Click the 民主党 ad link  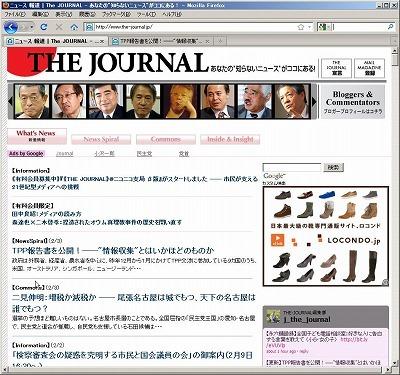click(144, 154)
